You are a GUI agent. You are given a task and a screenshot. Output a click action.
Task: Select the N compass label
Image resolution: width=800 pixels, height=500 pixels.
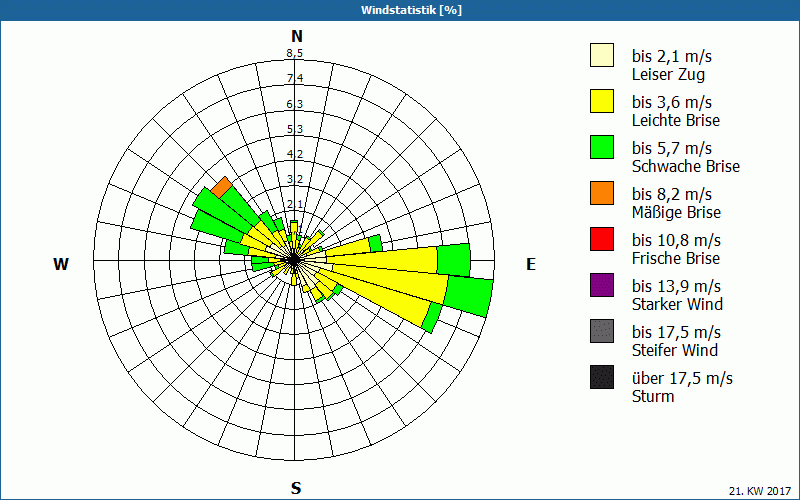tap(297, 36)
